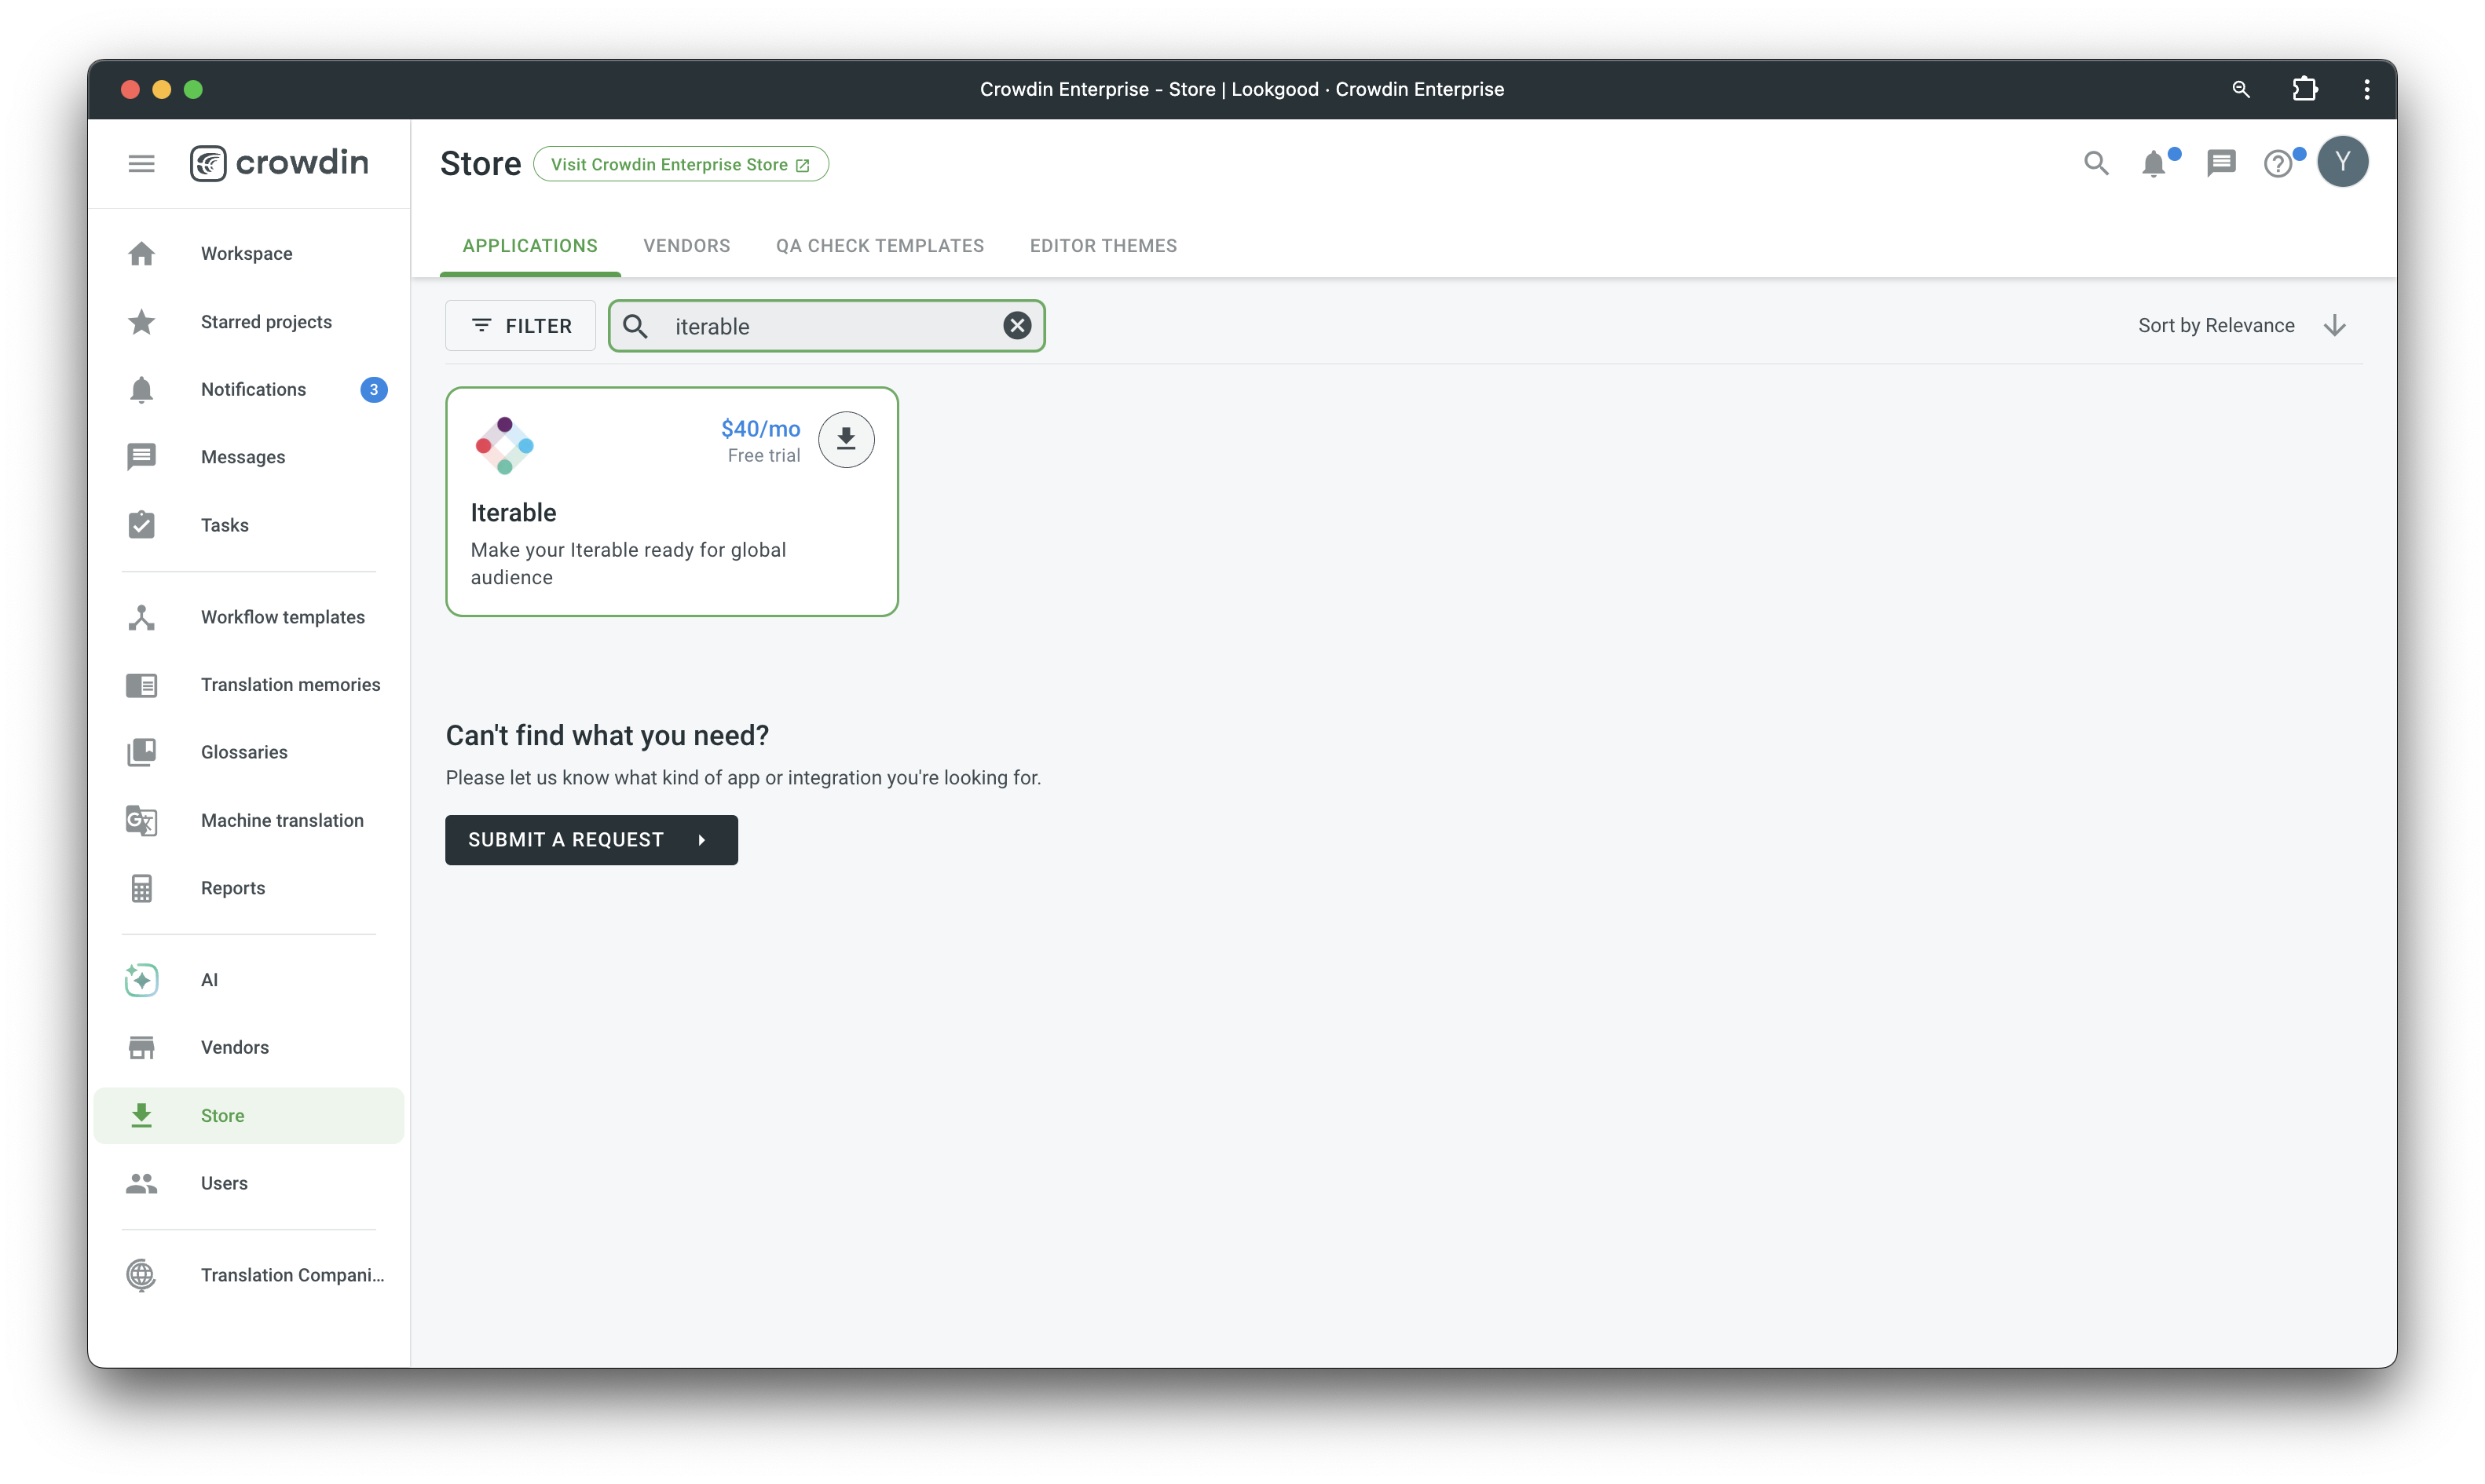
Task: Click the Iterable card description text
Action: pos(628,564)
